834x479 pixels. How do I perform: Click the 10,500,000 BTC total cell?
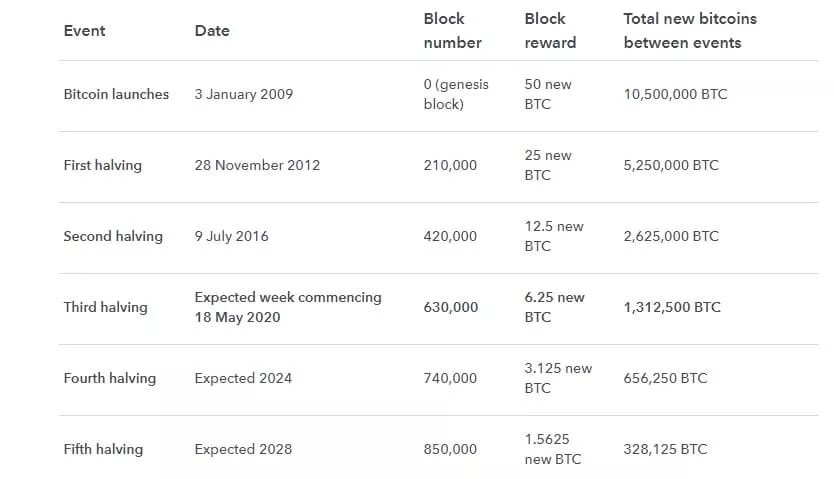(675, 94)
